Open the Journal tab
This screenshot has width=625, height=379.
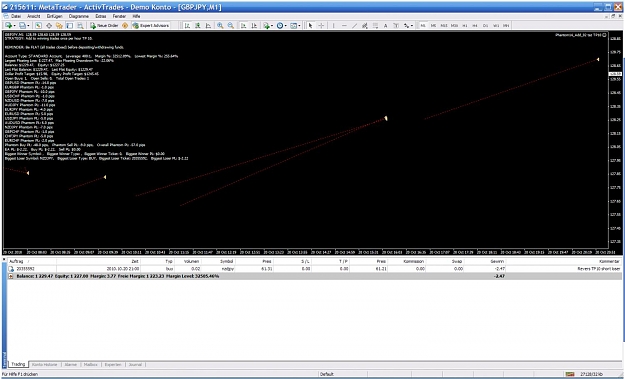coord(135,364)
